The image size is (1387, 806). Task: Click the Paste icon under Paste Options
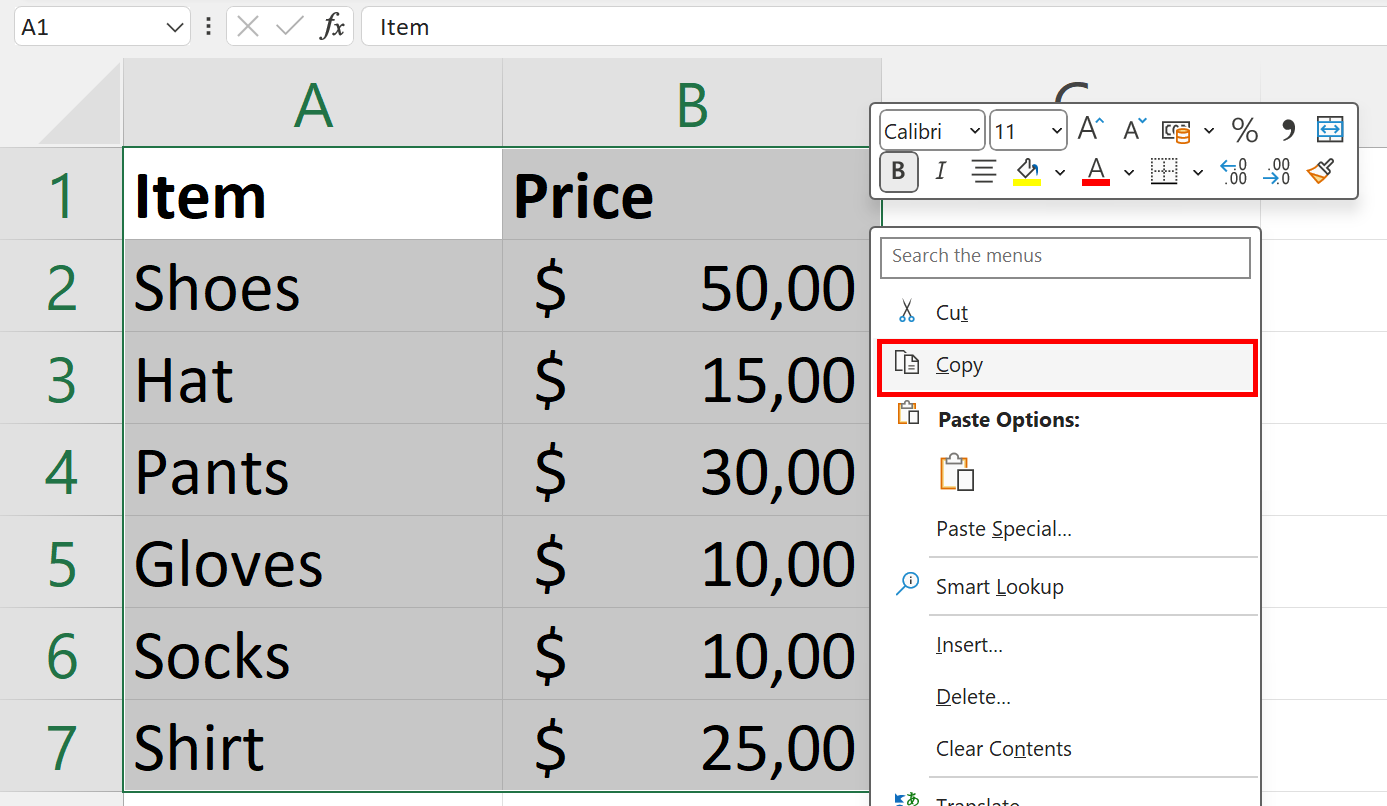pos(956,473)
